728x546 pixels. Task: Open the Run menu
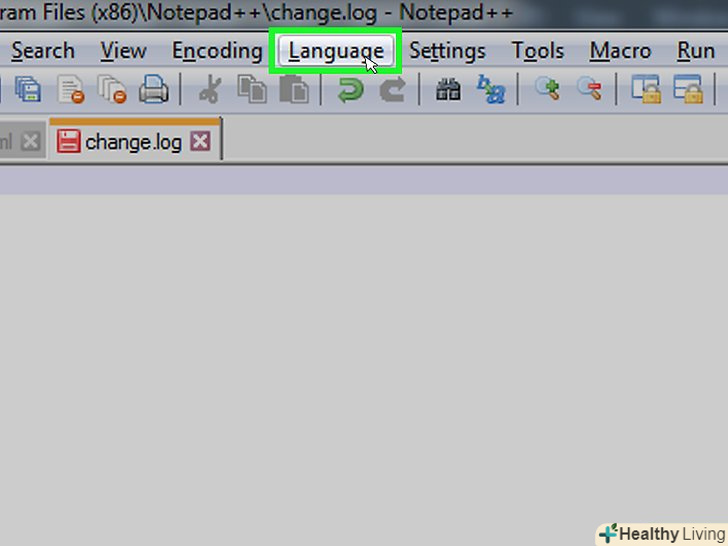[696, 51]
